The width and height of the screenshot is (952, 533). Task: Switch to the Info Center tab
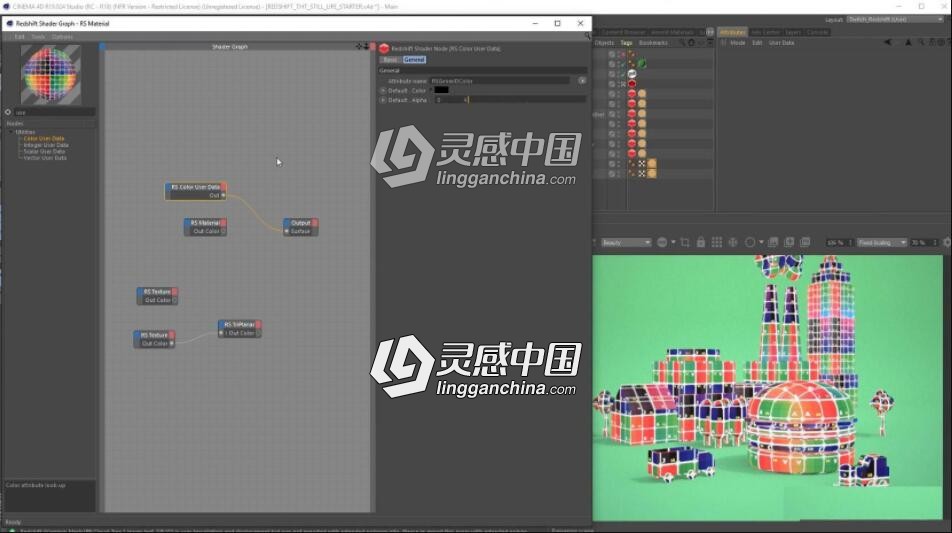[x=765, y=32]
